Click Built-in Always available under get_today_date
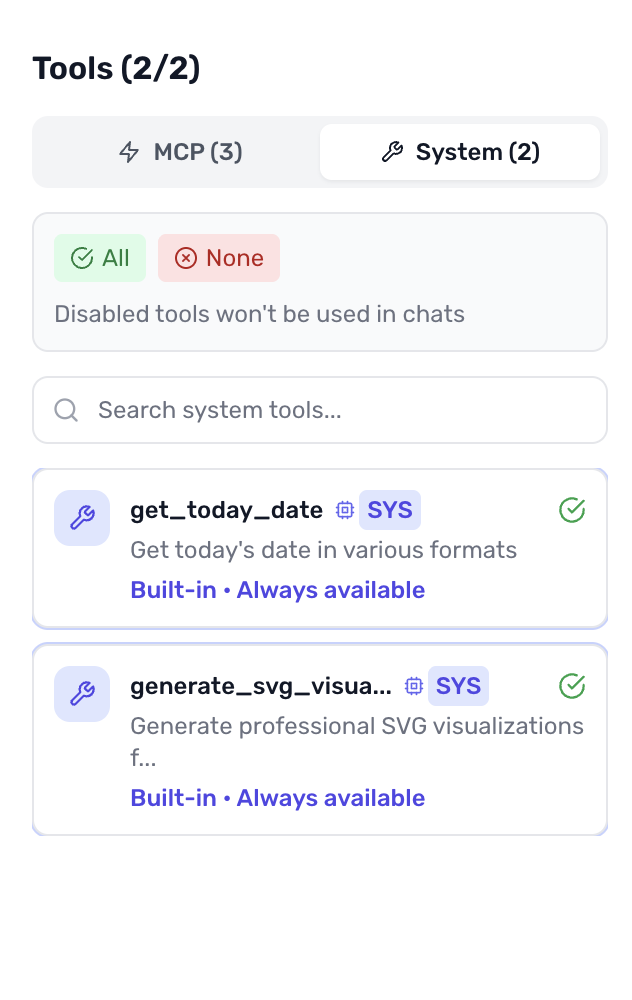The image size is (632, 1000). [276, 590]
